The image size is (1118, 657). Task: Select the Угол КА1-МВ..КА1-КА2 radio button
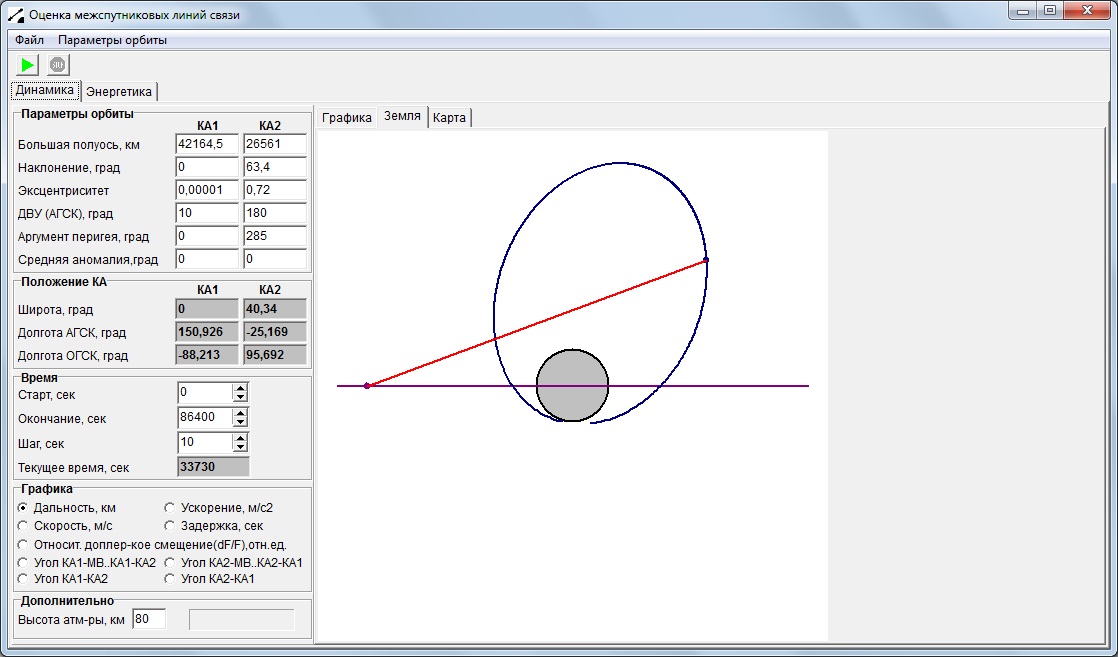point(24,562)
